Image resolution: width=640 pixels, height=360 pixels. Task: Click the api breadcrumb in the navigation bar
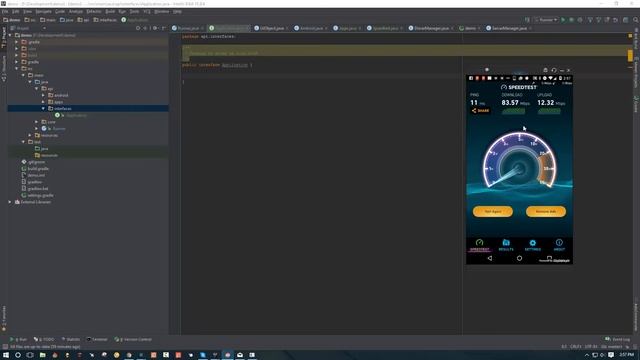[83, 20]
